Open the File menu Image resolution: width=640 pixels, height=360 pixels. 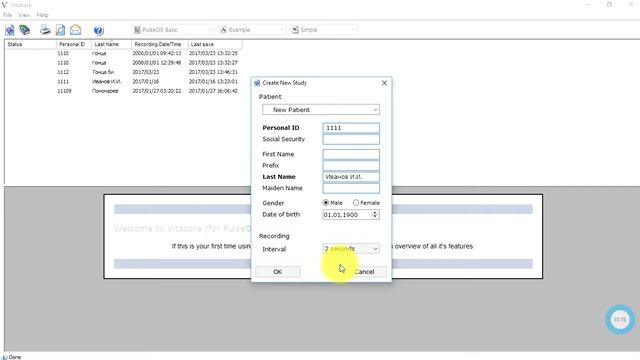(7, 15)
